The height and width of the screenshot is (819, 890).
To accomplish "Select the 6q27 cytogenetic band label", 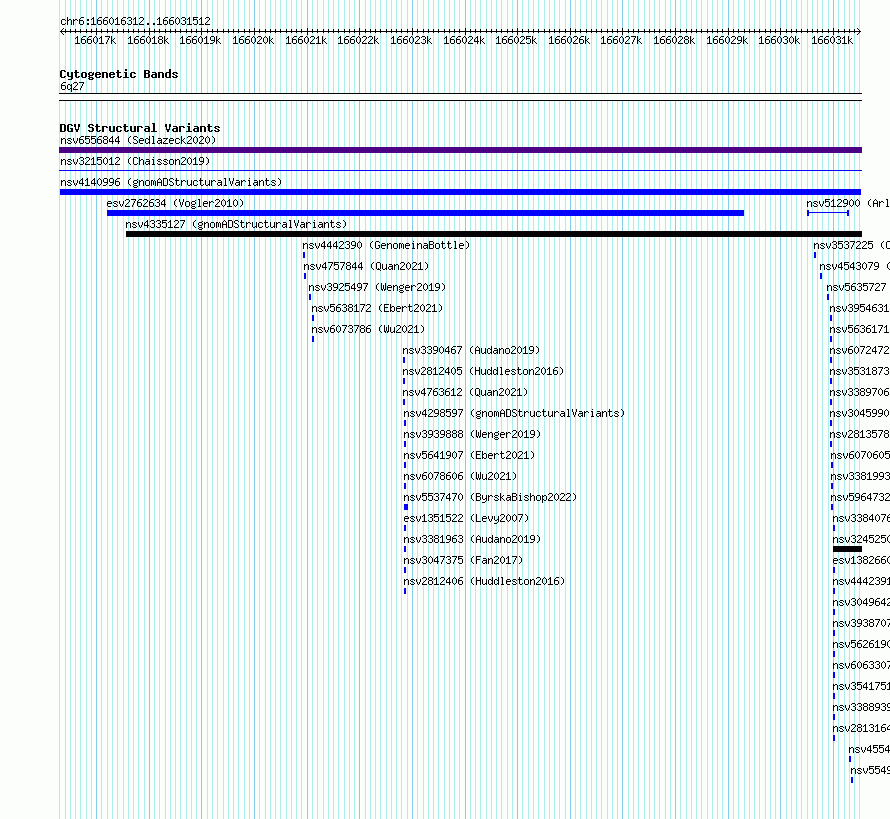I will point(72,86).
